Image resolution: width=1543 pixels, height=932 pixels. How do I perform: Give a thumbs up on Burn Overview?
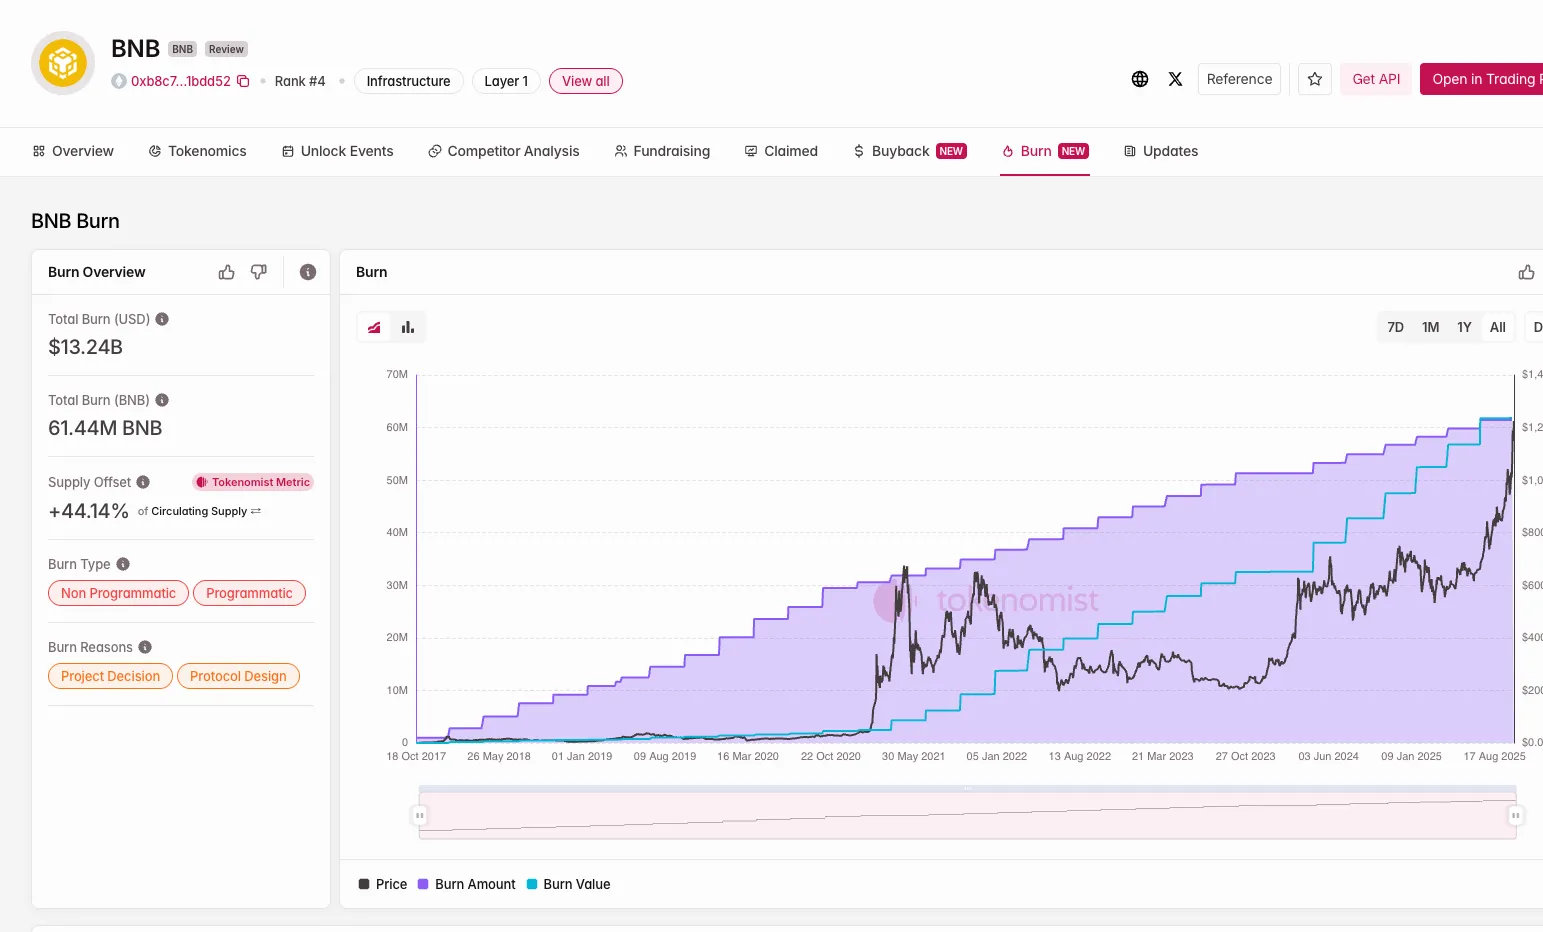[x=226, y=271]
